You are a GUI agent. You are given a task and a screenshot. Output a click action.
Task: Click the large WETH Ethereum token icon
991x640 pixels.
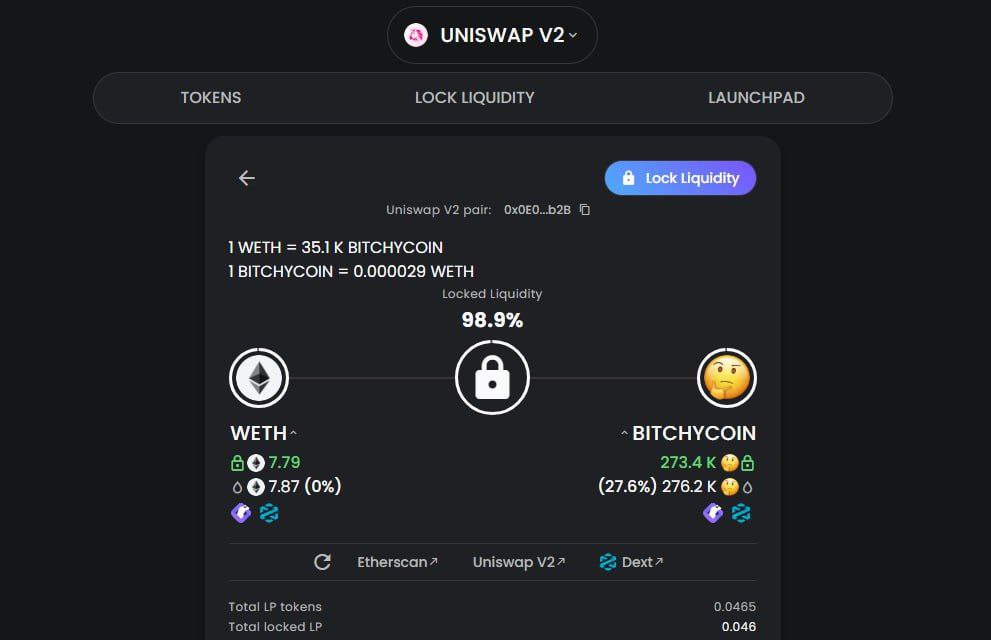coord(259,378)
